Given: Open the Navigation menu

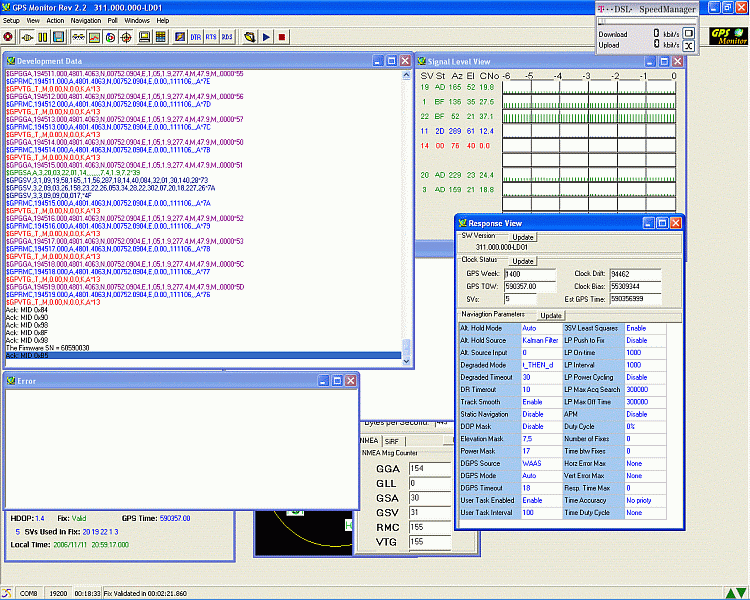Looking at the screenshot, I should pyautogui.click(x=86, y=20).
